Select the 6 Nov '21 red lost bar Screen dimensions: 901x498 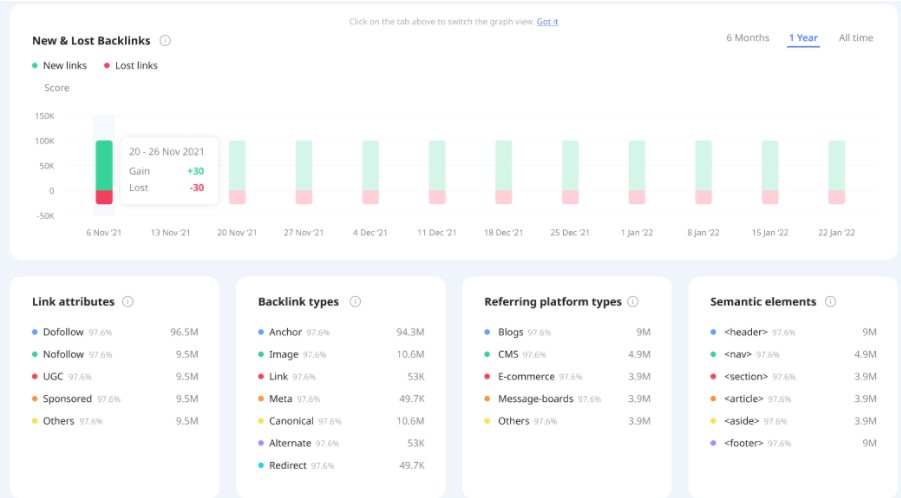pos(104,197)
